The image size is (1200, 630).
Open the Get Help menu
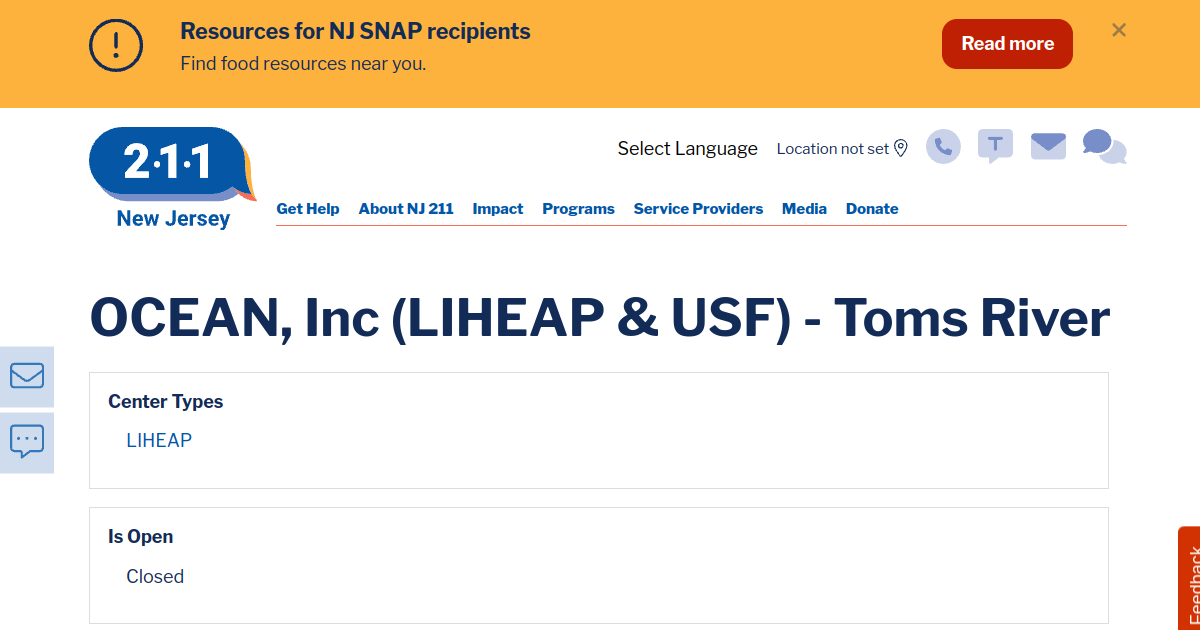coord(308,209)
